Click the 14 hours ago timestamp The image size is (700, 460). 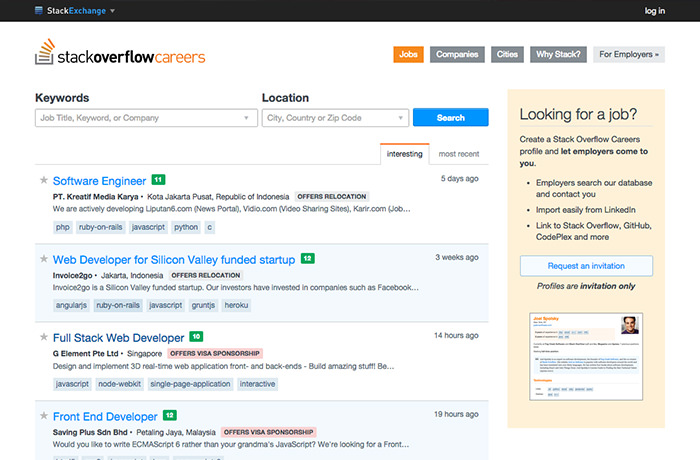click(x=456, y=335)
